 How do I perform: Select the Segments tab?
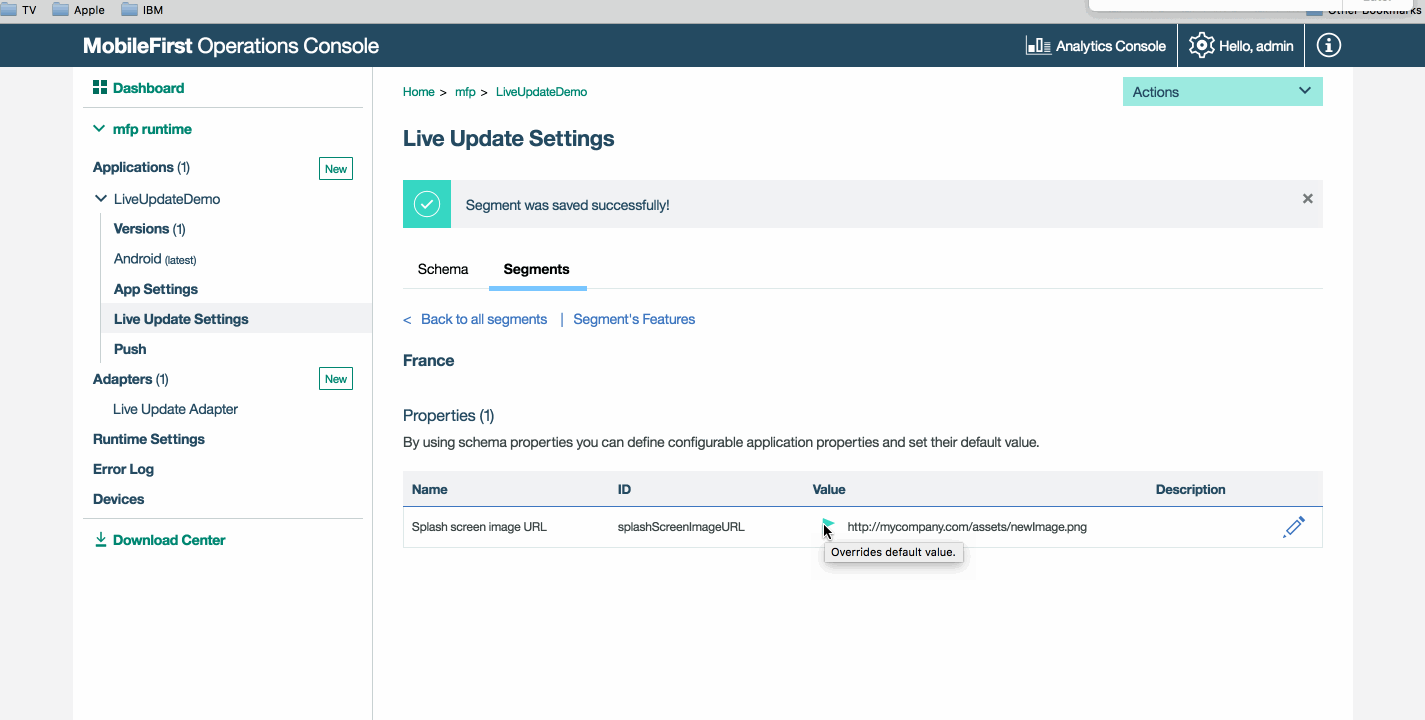[536, 269]
